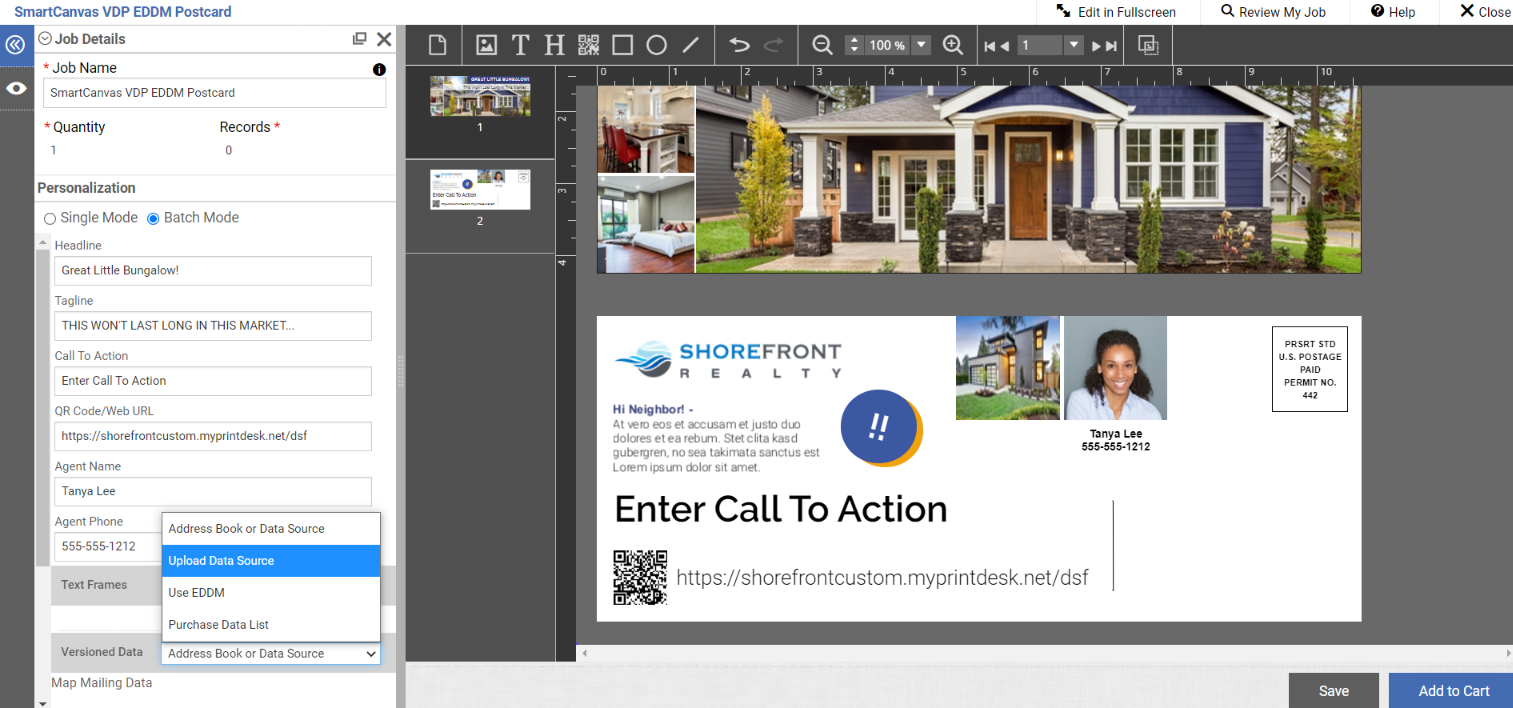
Task: Select the ellipse shape tool
Action: (x=656, y=45)
